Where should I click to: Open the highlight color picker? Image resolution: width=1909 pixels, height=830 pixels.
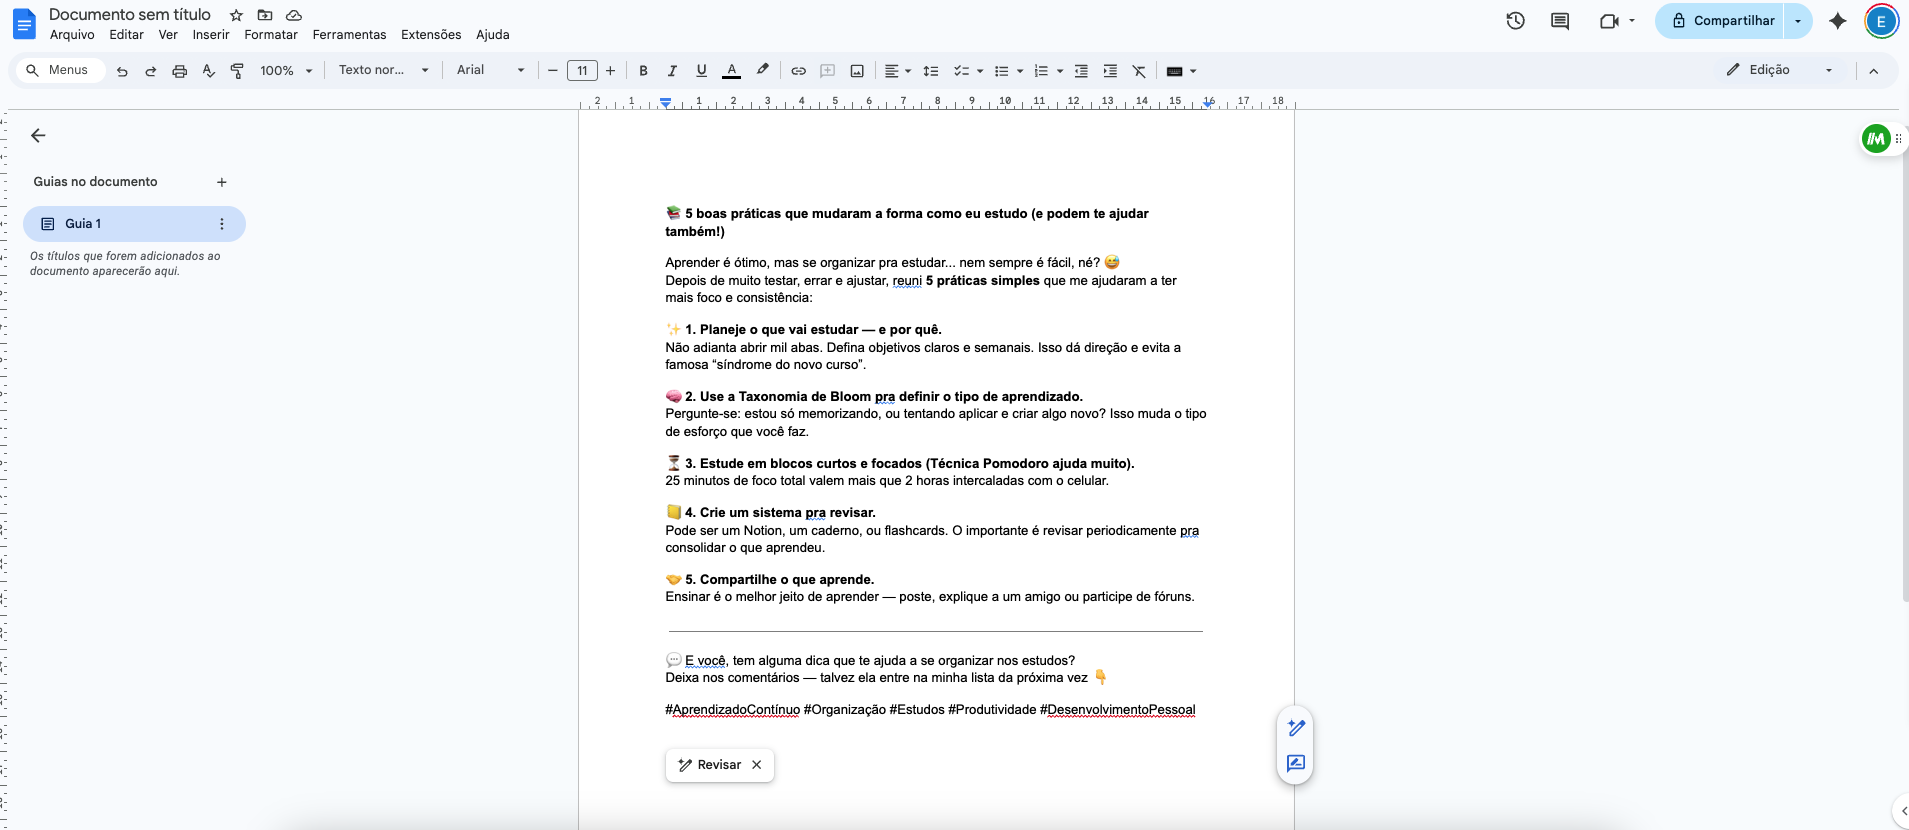click(763, 71)
